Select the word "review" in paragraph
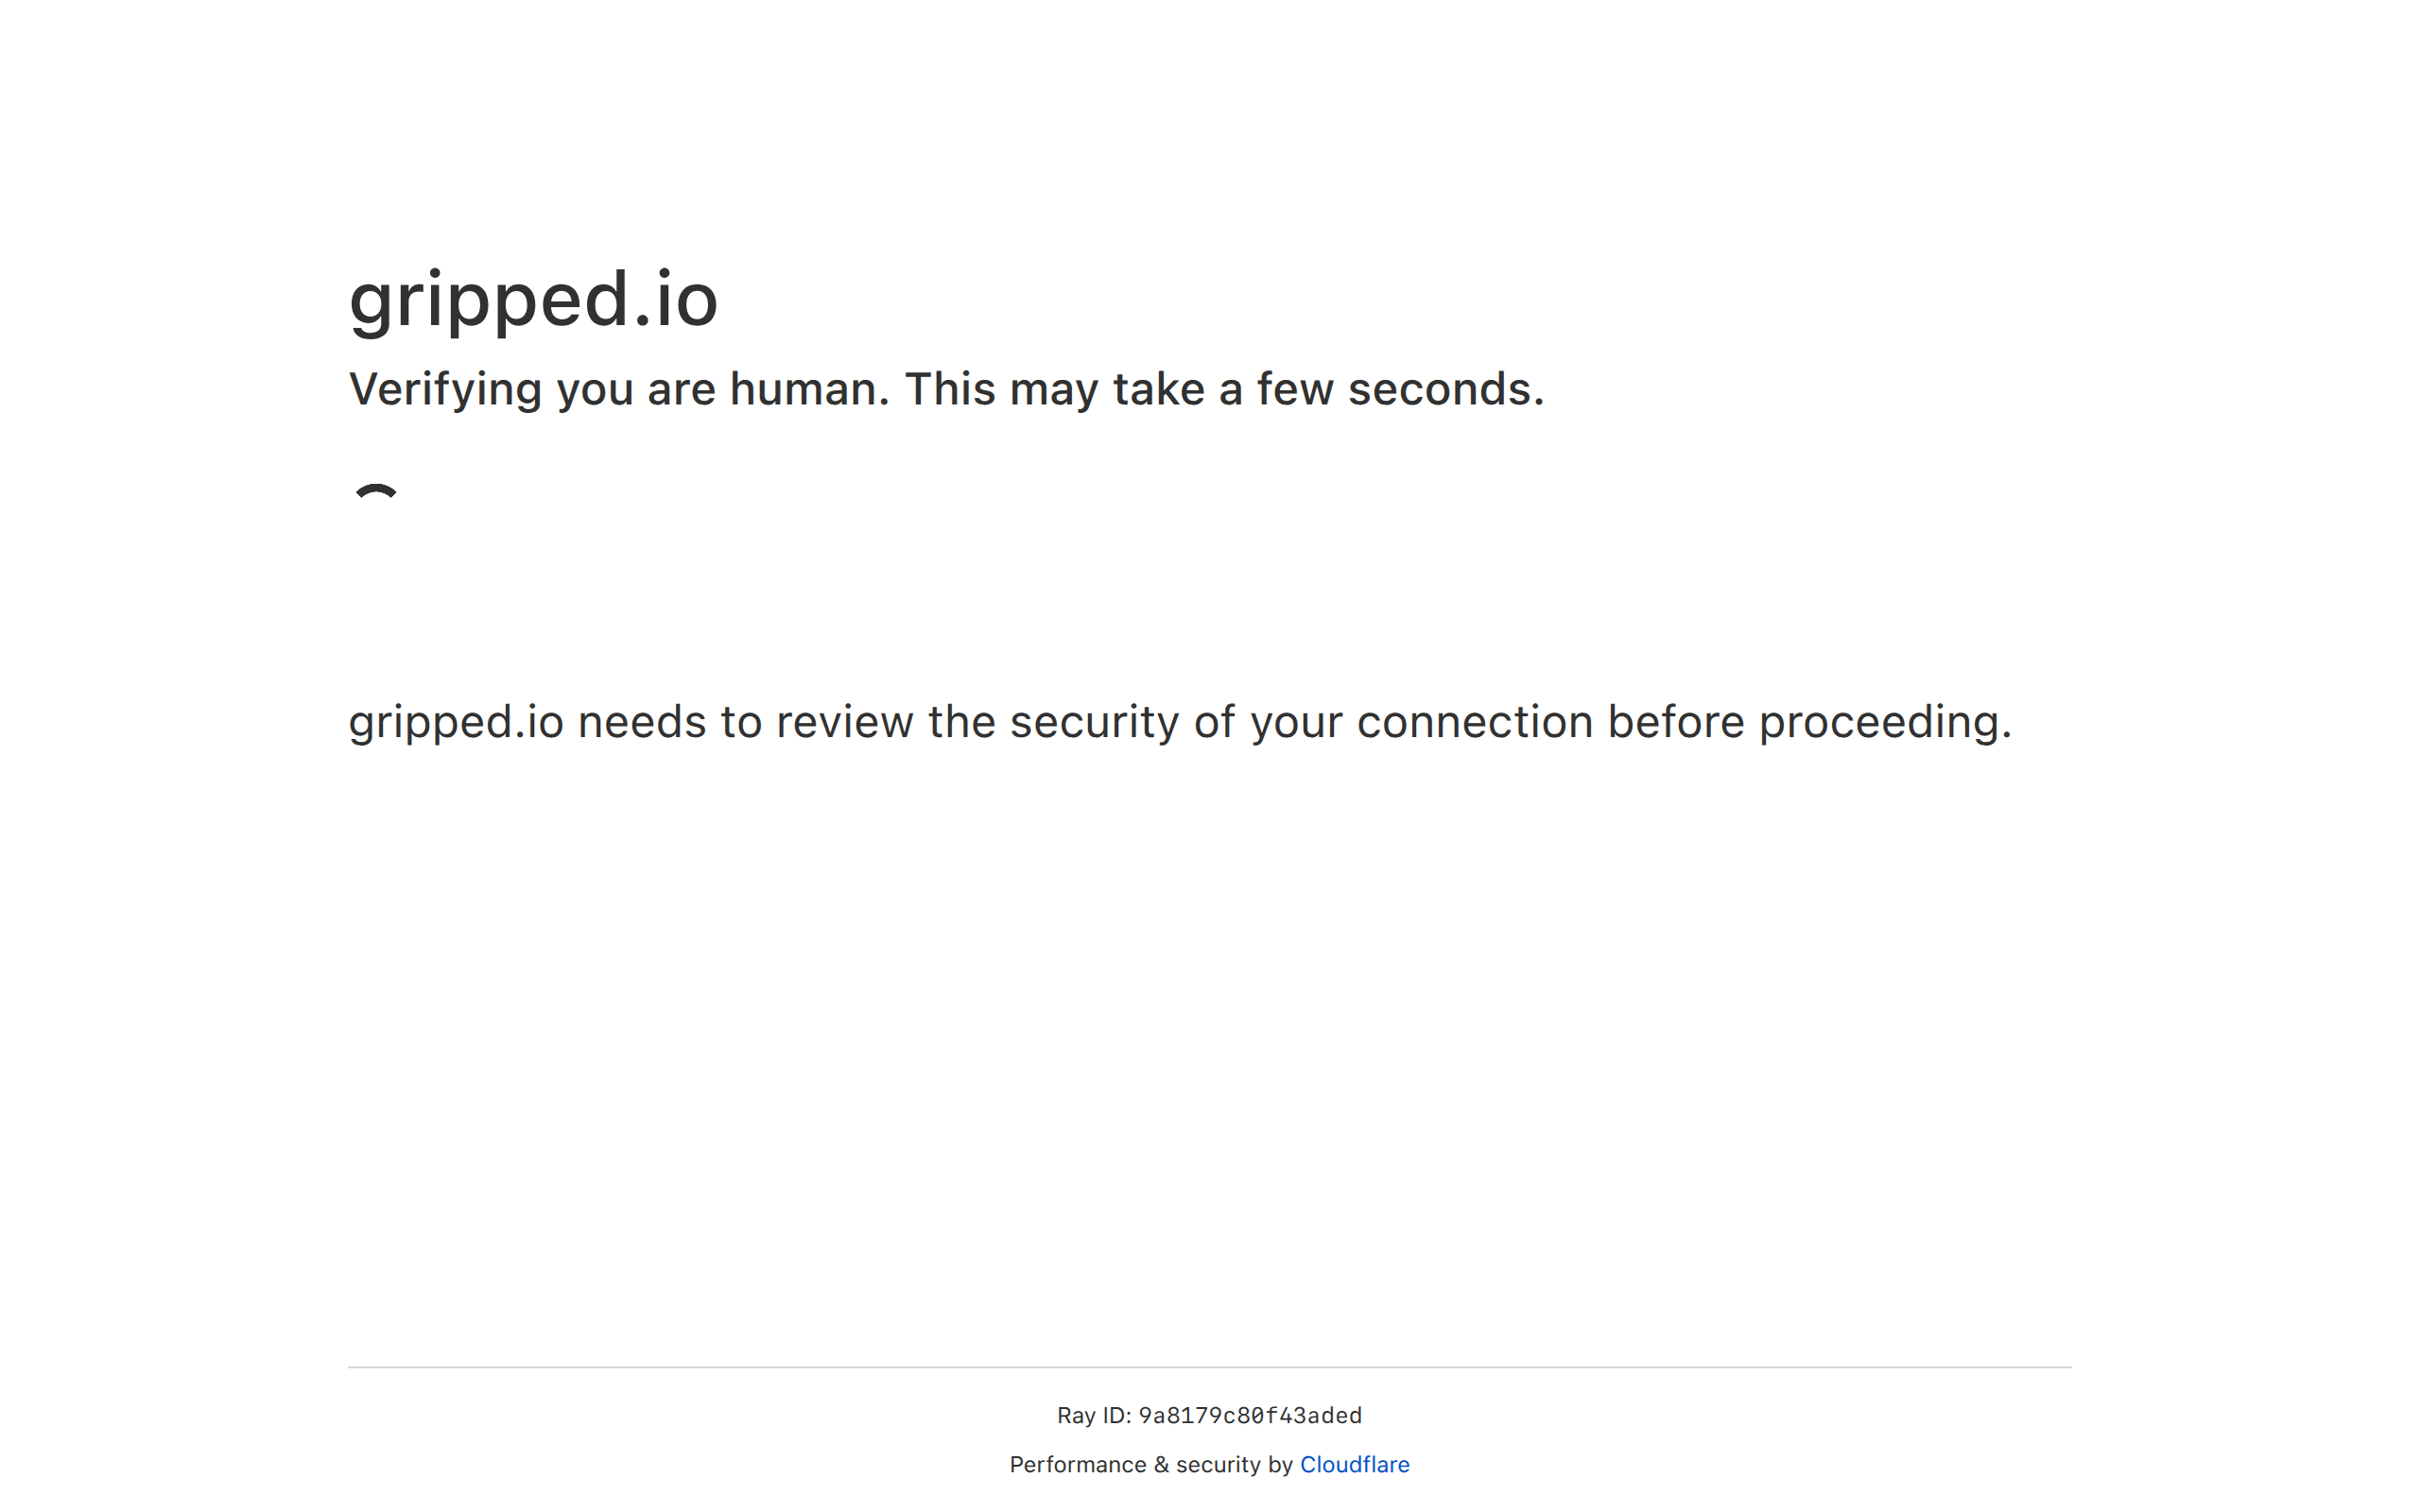This screenshot has height=1512, width=2420. (x=844, y=722)
